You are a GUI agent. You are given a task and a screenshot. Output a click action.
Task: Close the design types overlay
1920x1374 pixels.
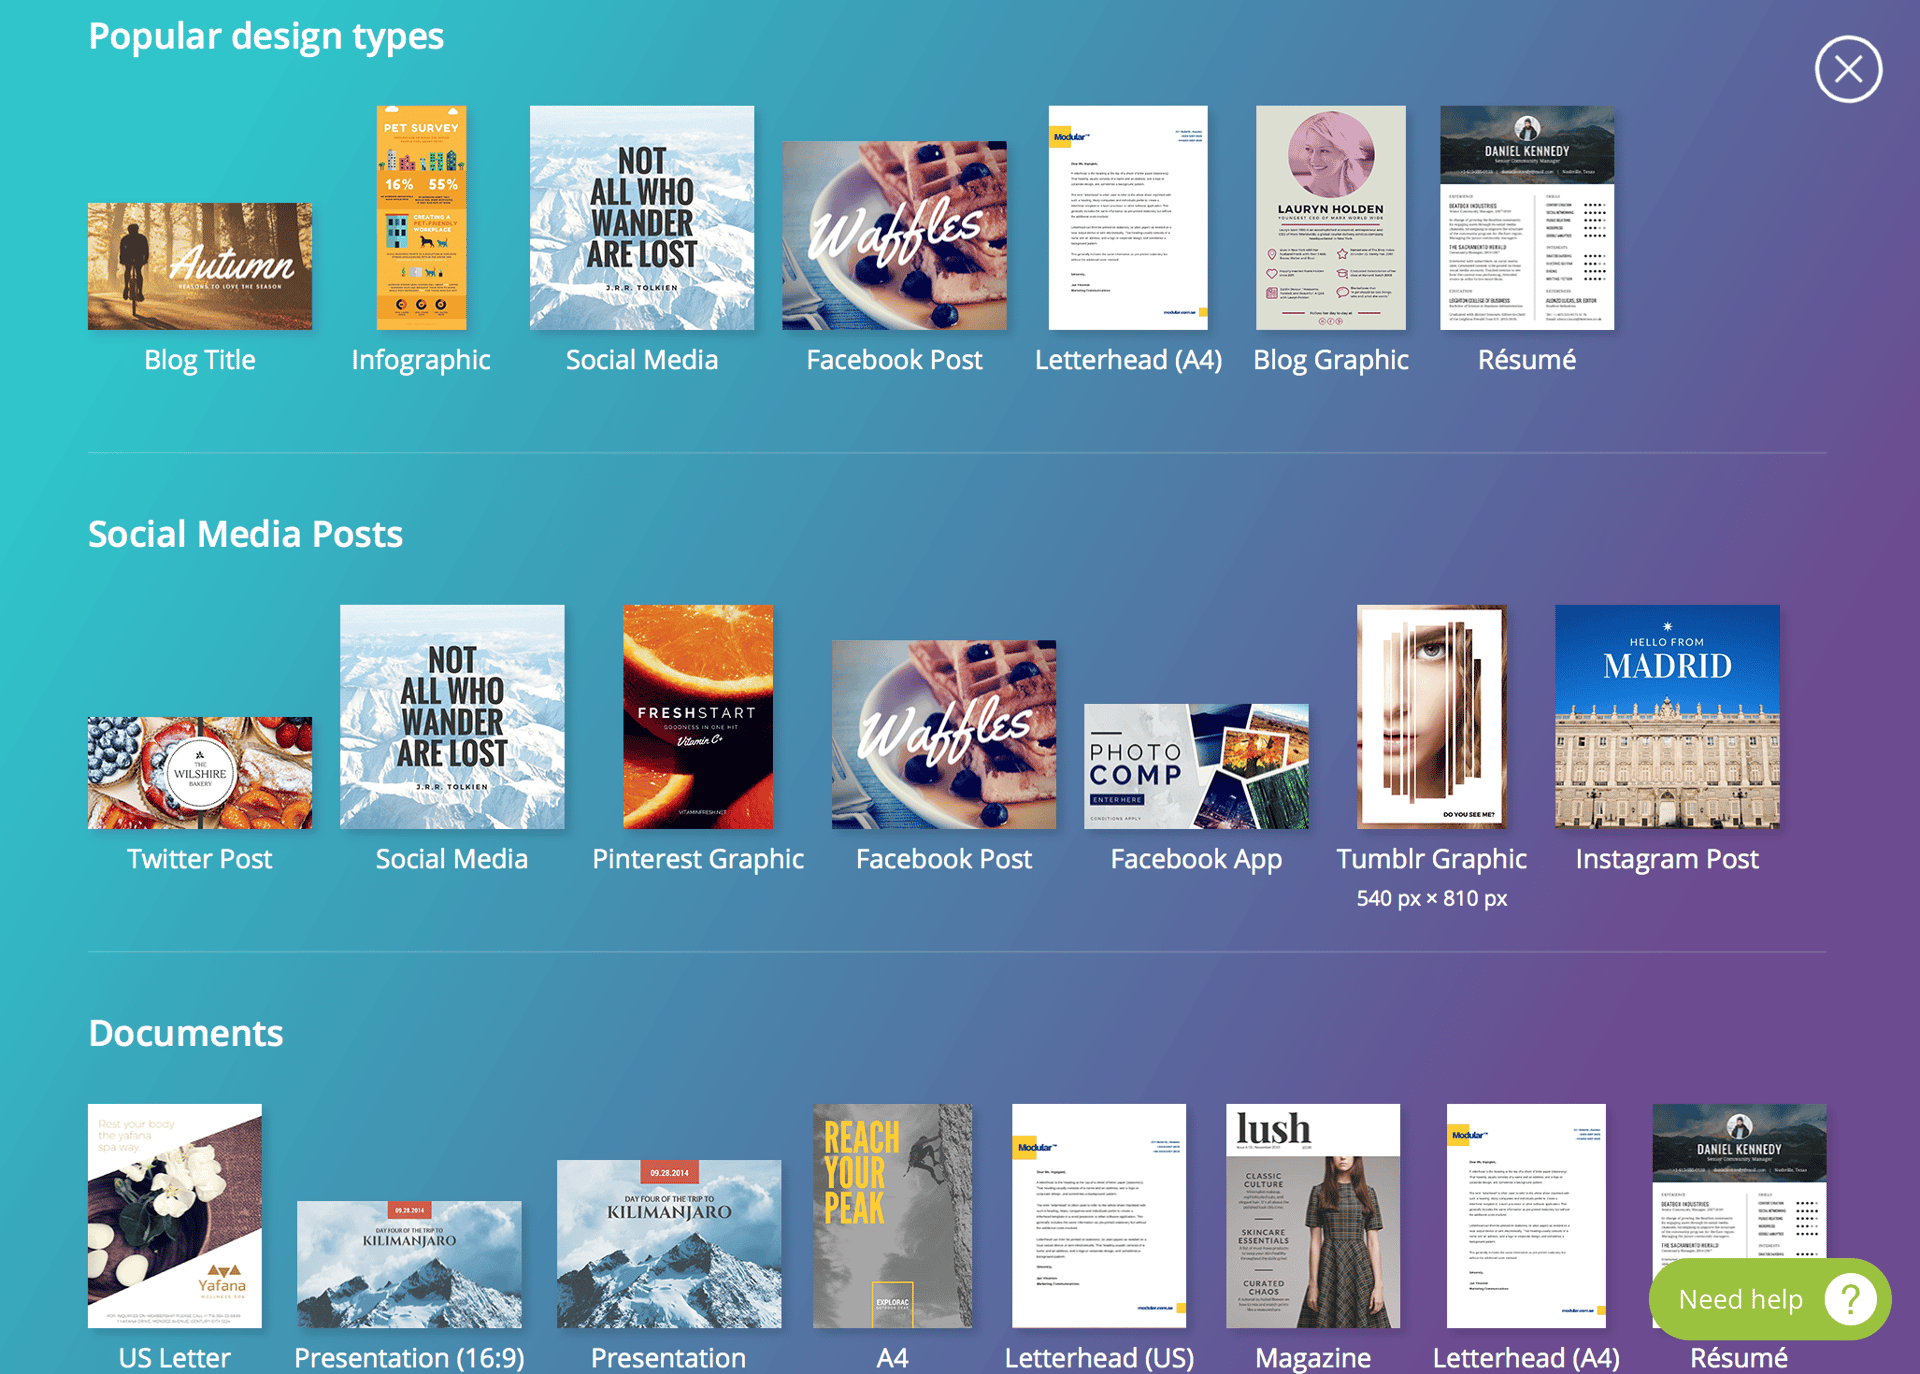click(x=1848, y=68)
